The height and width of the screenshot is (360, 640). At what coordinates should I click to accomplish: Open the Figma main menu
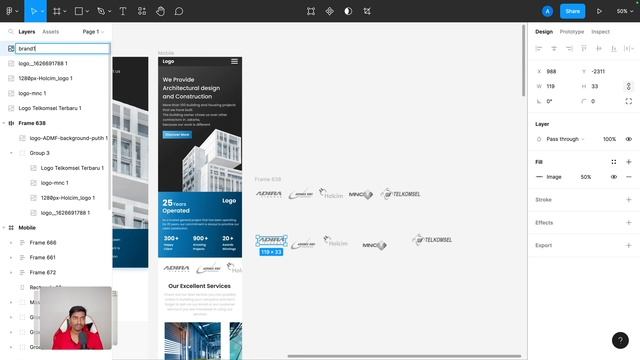pos(10,11)
